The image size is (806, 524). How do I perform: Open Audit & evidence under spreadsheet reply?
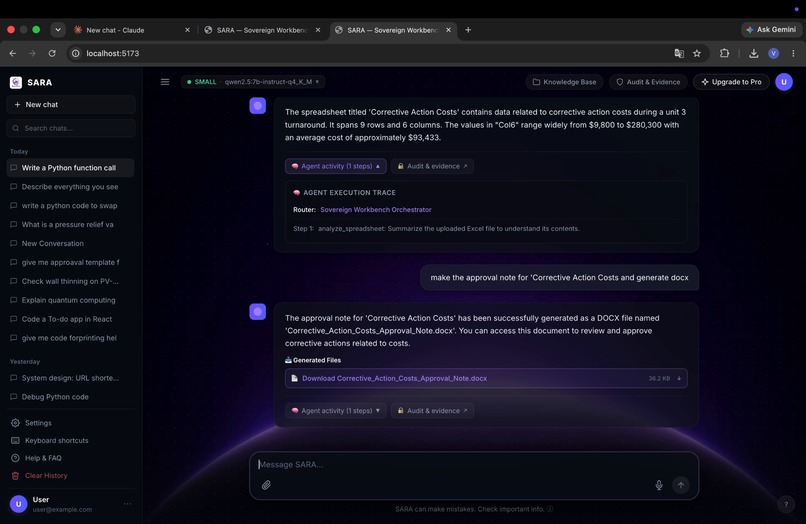coord(432,166)
